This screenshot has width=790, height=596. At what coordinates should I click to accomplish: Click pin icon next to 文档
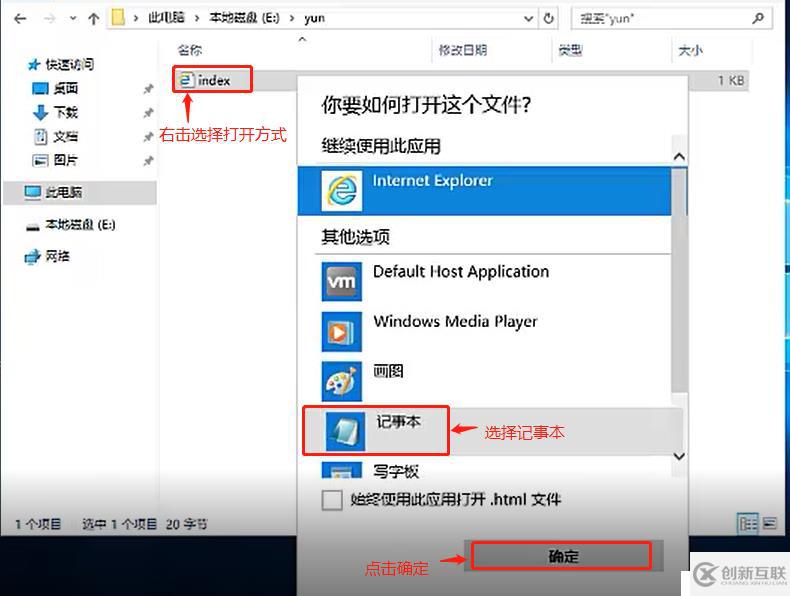(x=148, y=137)
